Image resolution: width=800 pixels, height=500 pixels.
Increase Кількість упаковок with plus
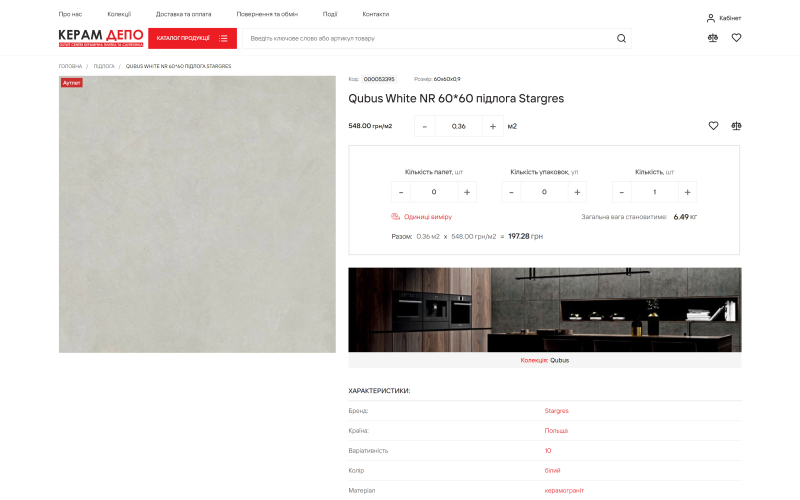click(577, 192)
